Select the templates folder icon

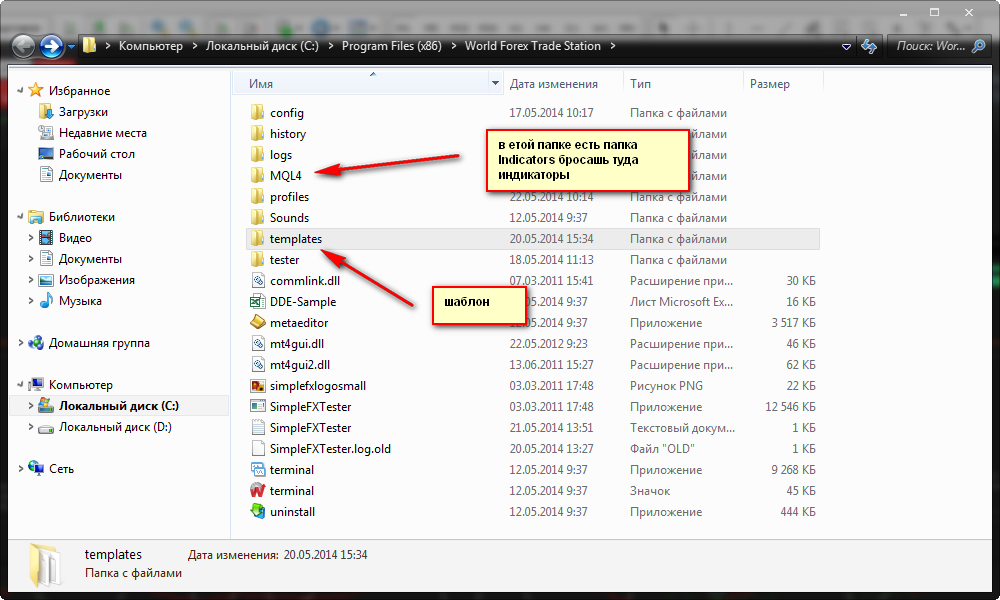tap(258, 239)
